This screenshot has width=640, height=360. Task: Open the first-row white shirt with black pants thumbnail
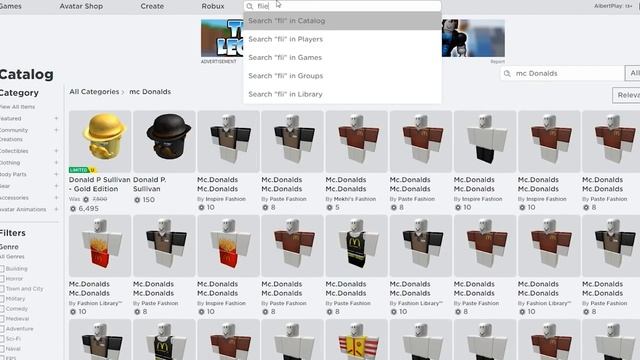tap(485, 141)
